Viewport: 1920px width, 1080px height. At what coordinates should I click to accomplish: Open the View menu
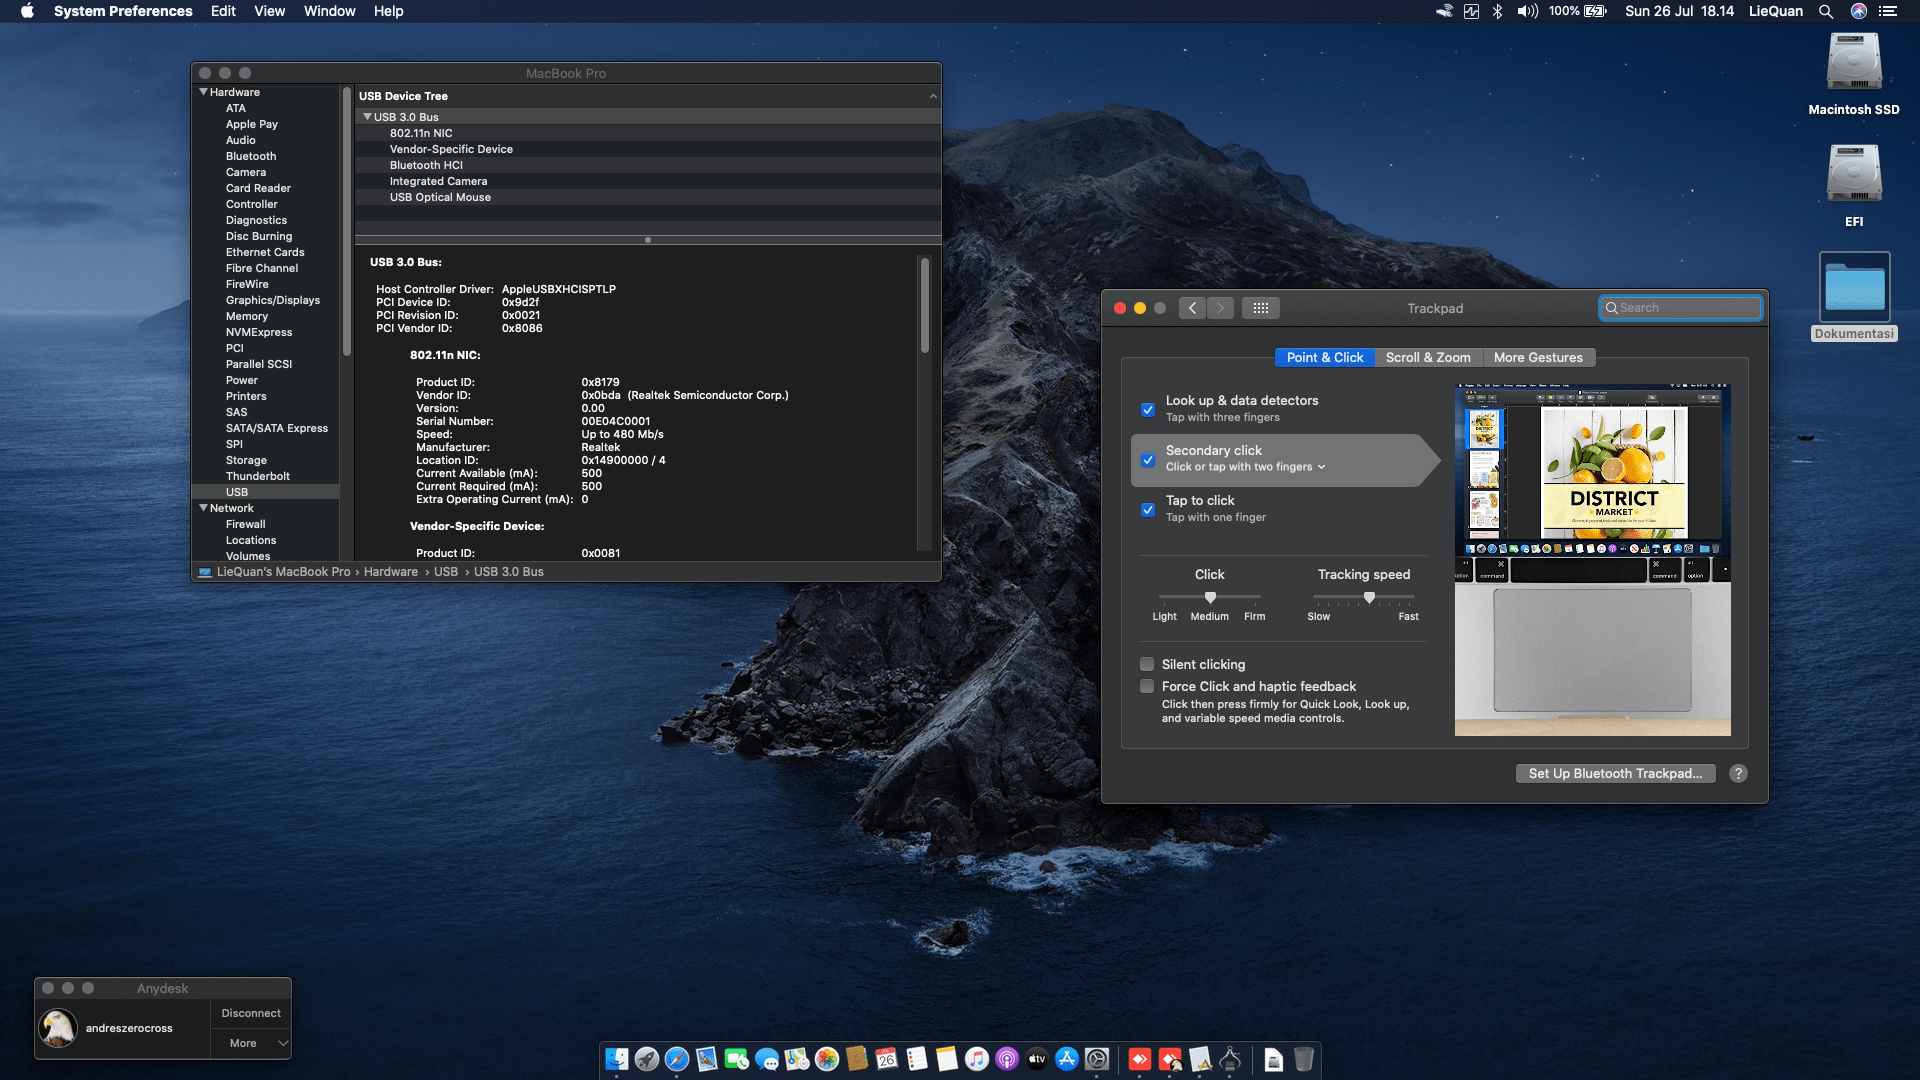click(269, 11)
